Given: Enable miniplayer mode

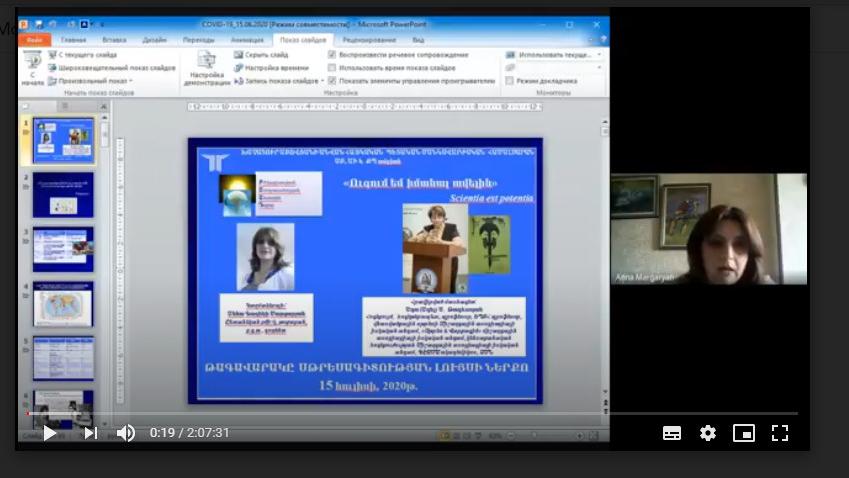Looking at the screenshot, I should point(743,433).
